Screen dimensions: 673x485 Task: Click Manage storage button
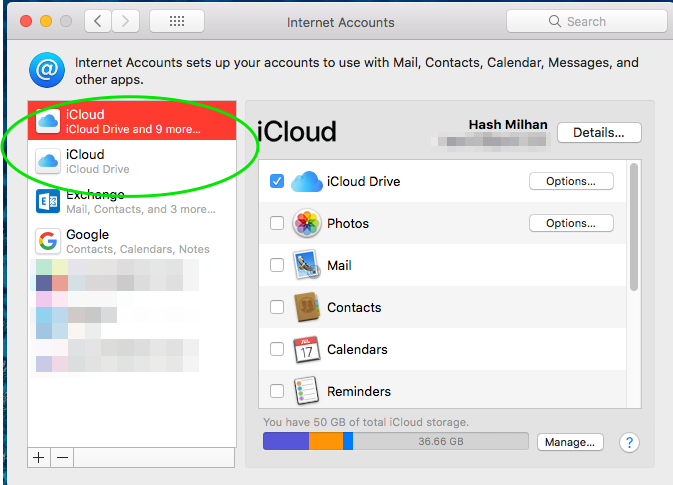pyautogui.click(x=570, y=442)
